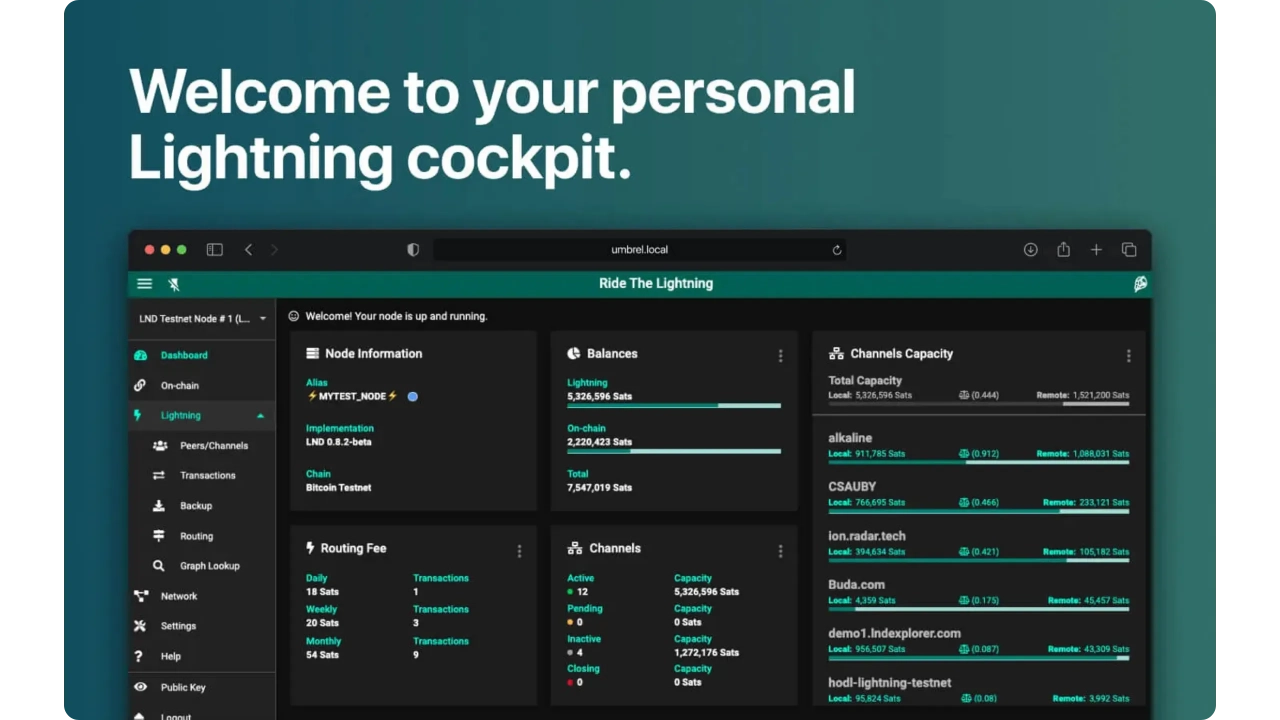The height and width of the screenshot is (720, 1280).
Task: Click the umbrel.local address bar
Action: [x=640, y=250]
